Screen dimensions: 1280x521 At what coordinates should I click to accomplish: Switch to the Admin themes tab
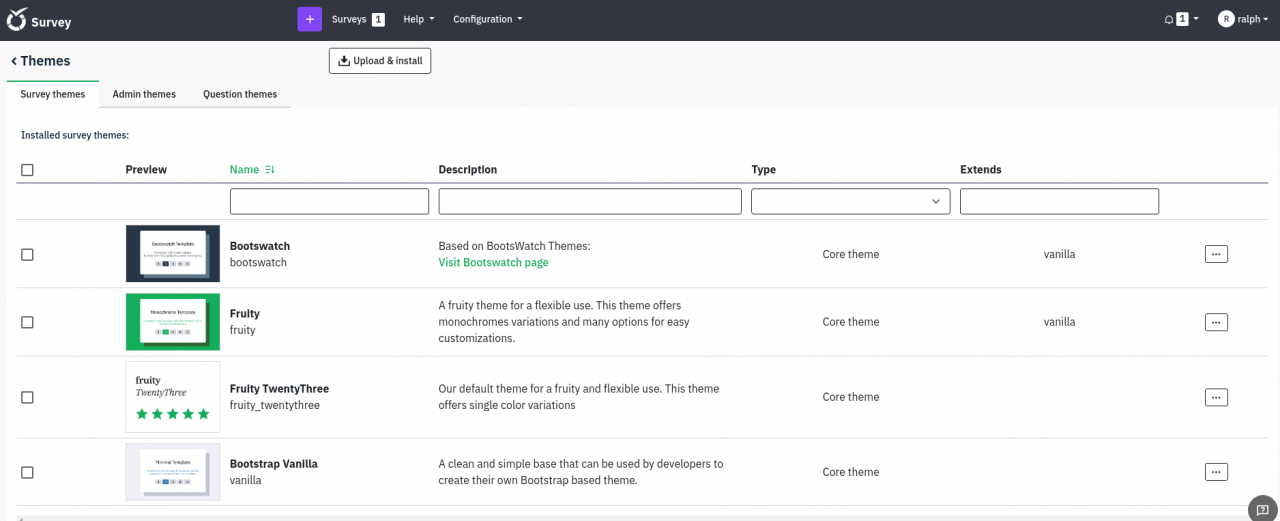pos(144,94)
